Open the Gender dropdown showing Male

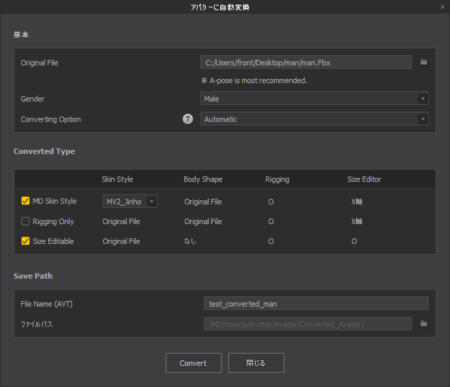[314, 99]
